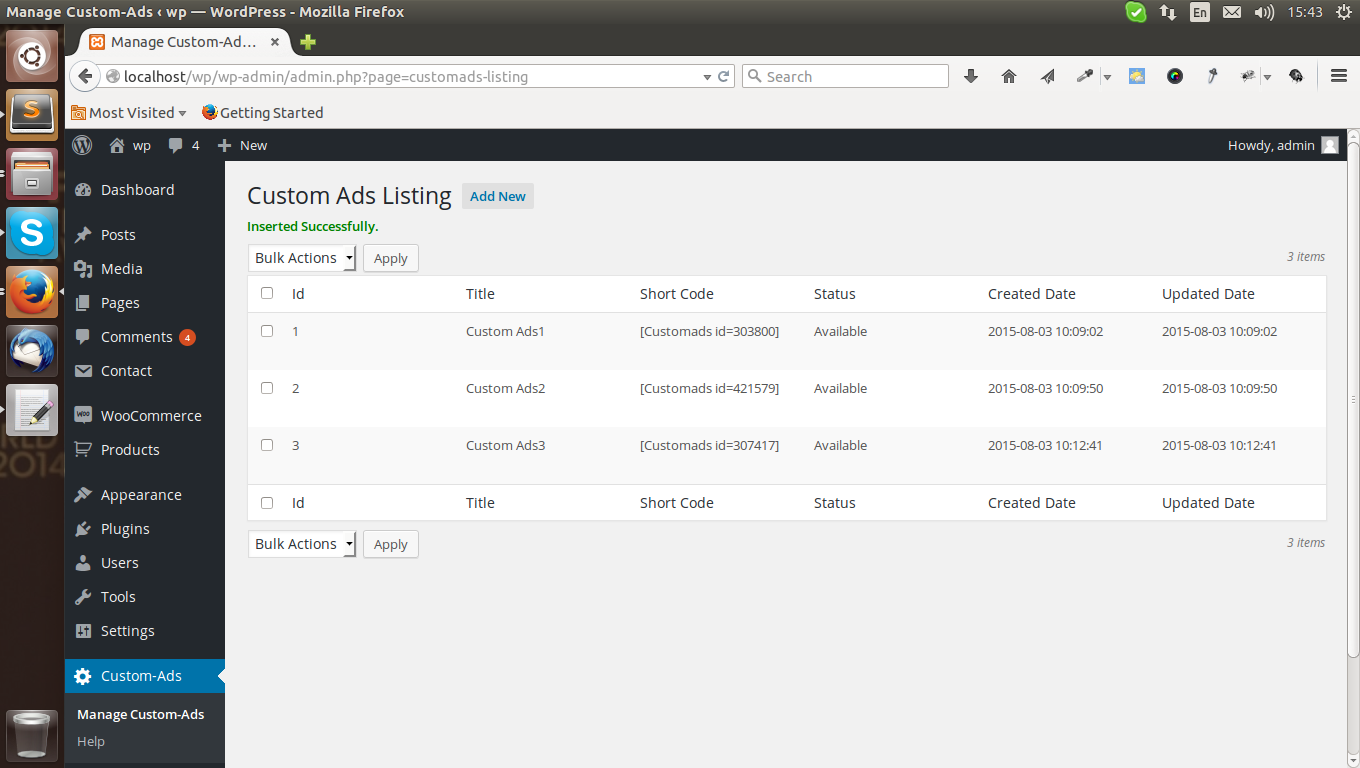The width and height of the screenshot is (1360, 768).
Task: Click the page vertical scrollbar
Action: [1353, 400]
